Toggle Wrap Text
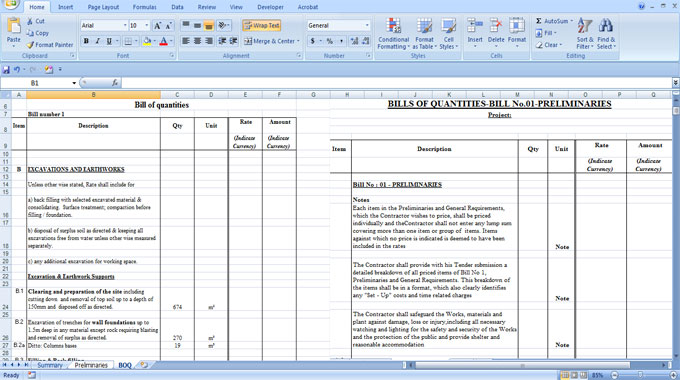Screen dimensions: 680x380 pos(262,26)
